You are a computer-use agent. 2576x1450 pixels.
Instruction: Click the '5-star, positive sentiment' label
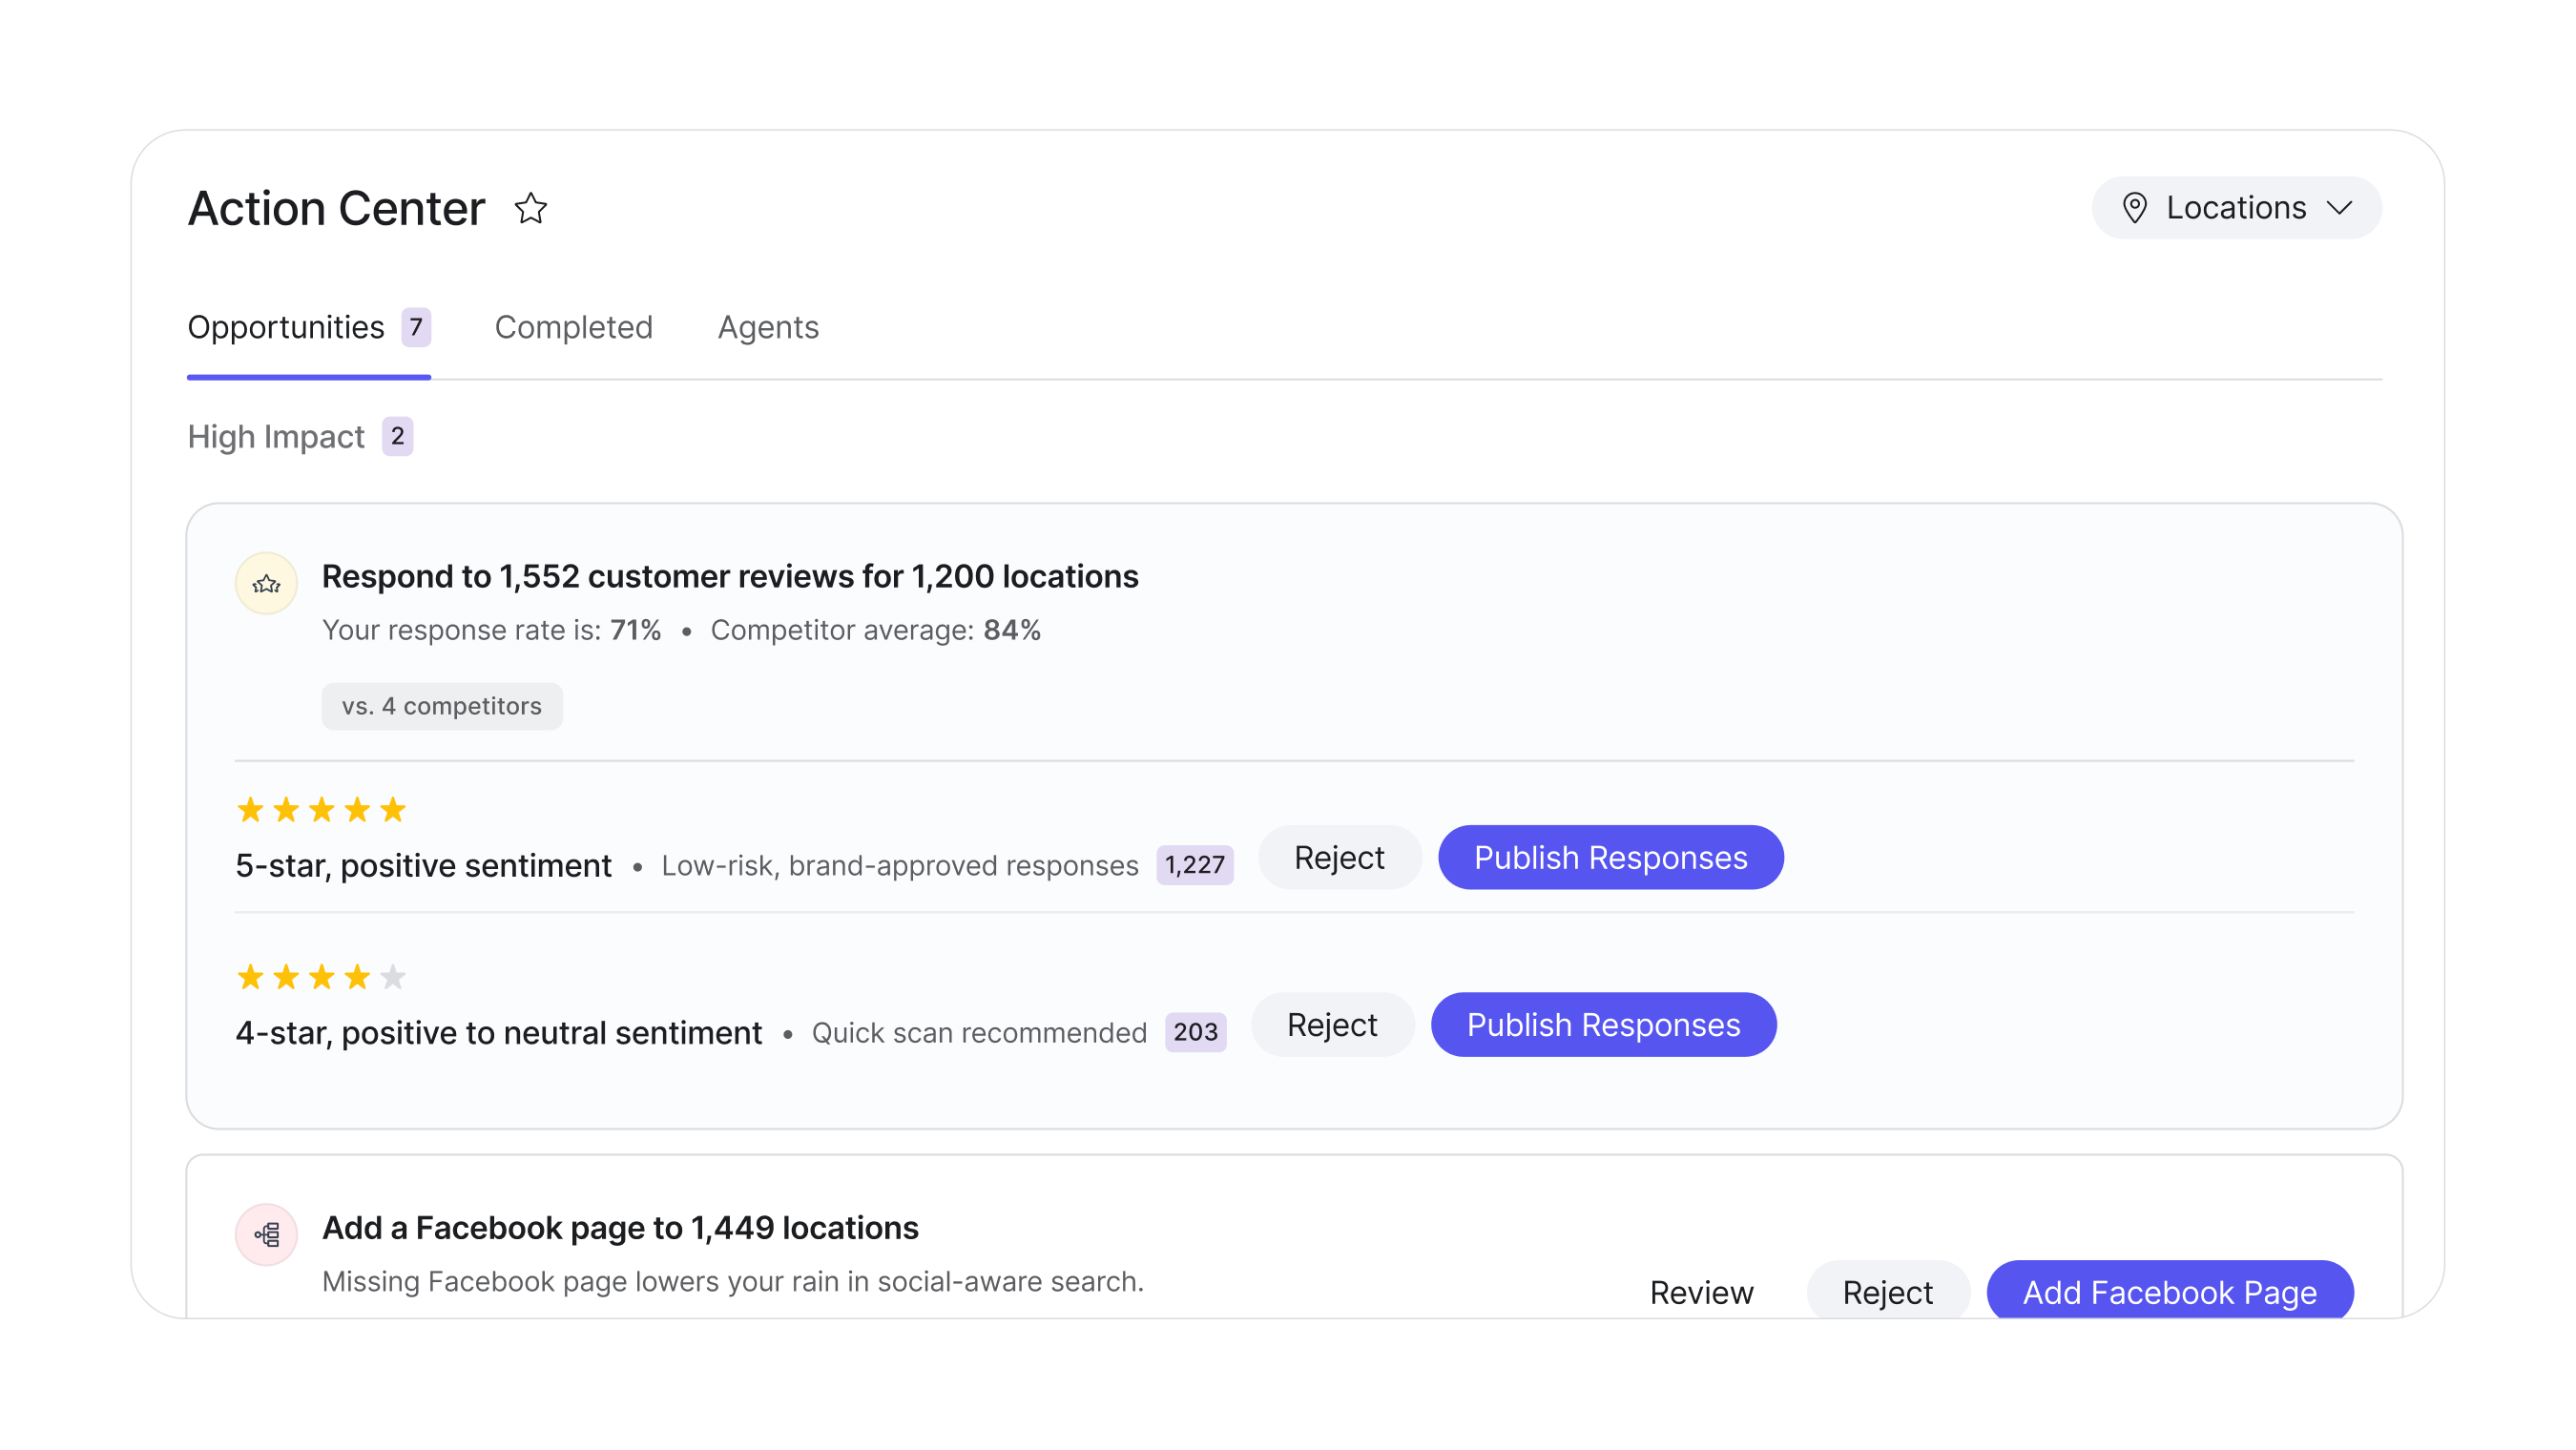click(x=424, y=866)
